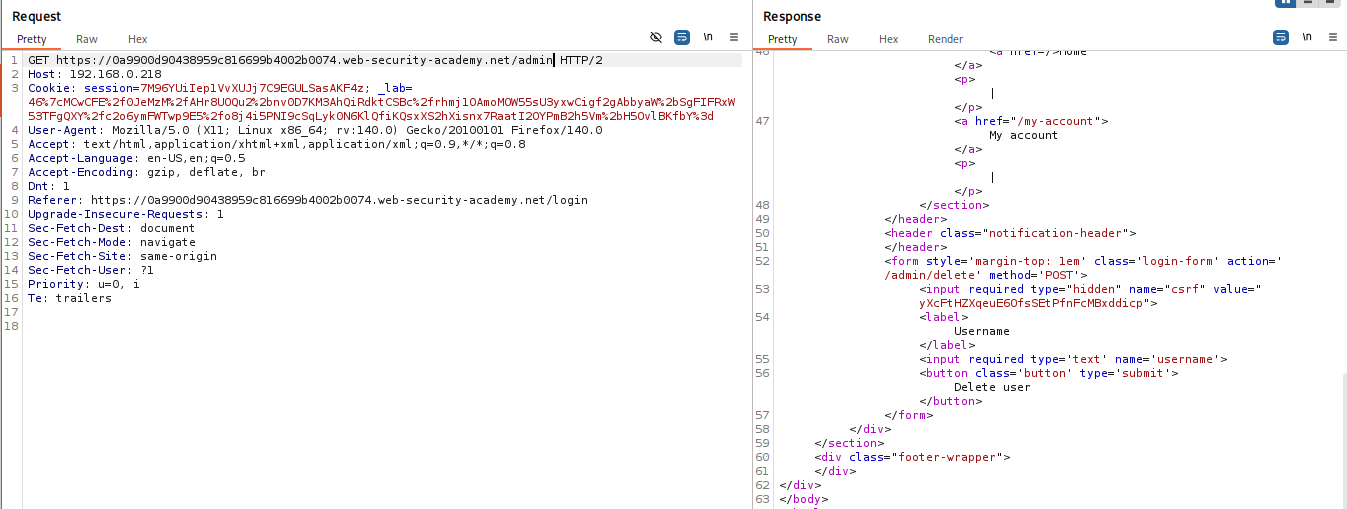The width and height of the screenshot is (1347, 509).
Task: Switch Request view to the Raw tab
Action: (87, 39)
